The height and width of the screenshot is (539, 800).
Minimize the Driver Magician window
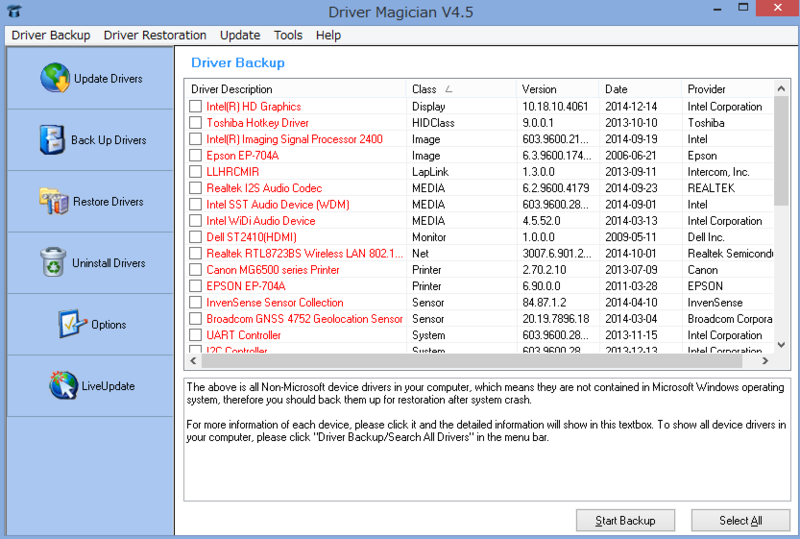(x=717, y=9)
